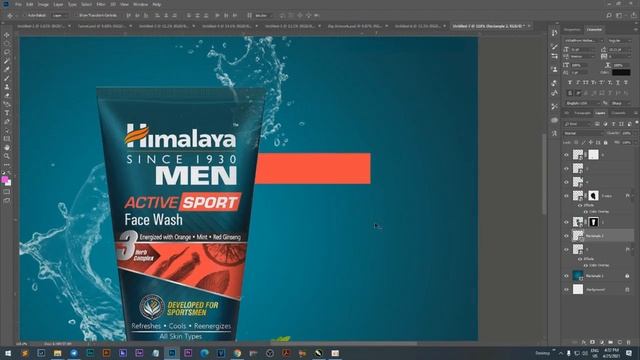Hide the topmost layer with white mask
This screenshot has height=360, width=640.
(566, 155)
